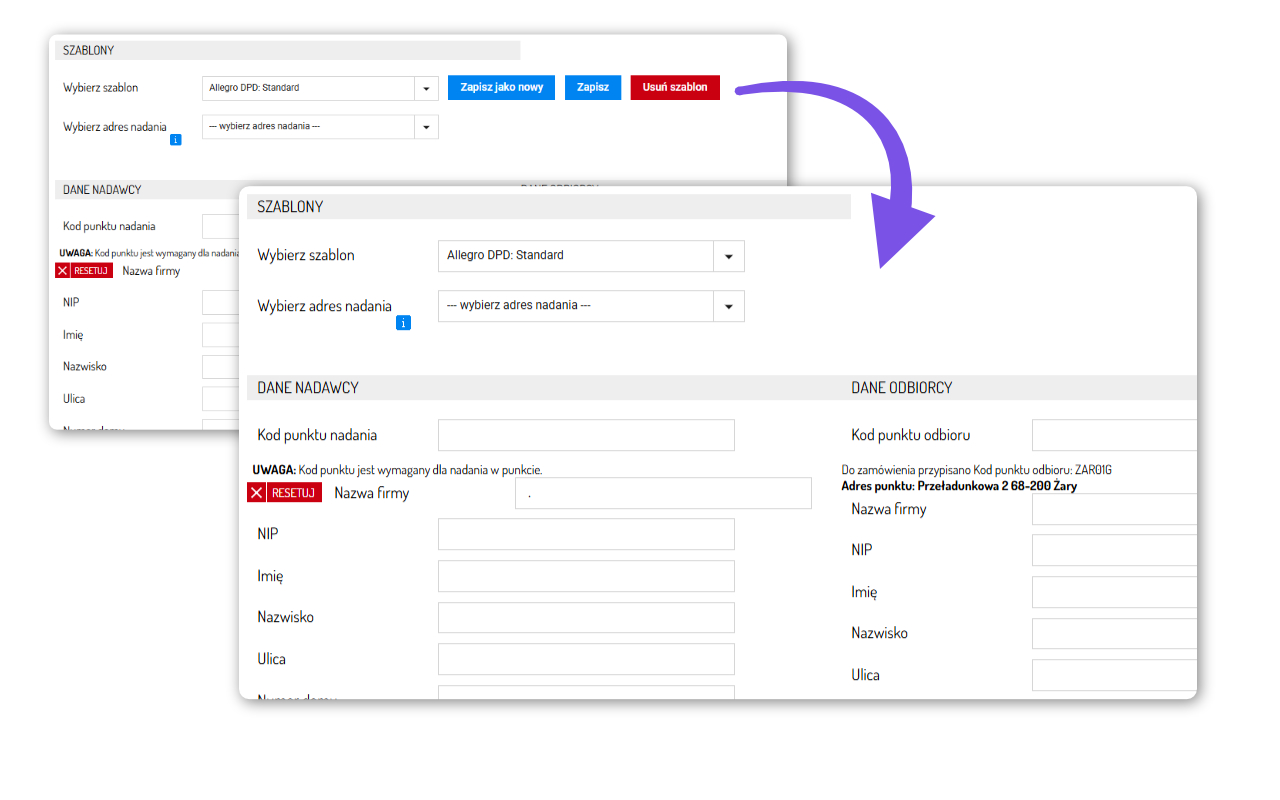This screenshot has height=800, width=1280.
Task: Open the front panel "Wybierz szablon" dropdown arrow
Action: pos(728,256)
